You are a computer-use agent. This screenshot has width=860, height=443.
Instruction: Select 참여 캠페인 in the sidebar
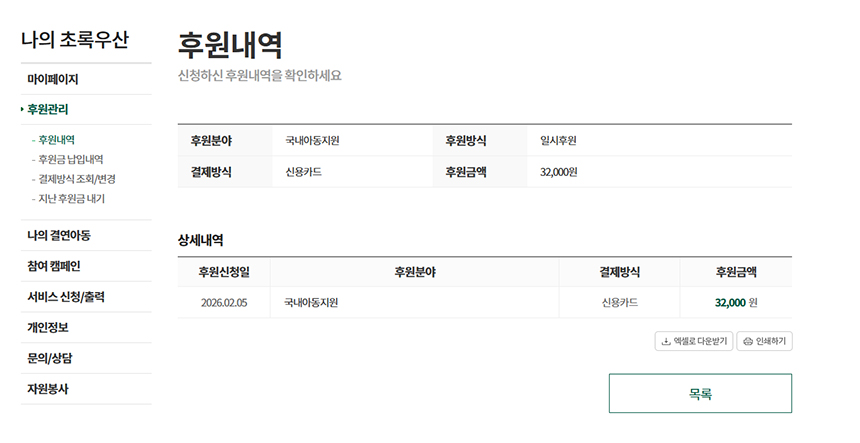[x=54, y=266]
